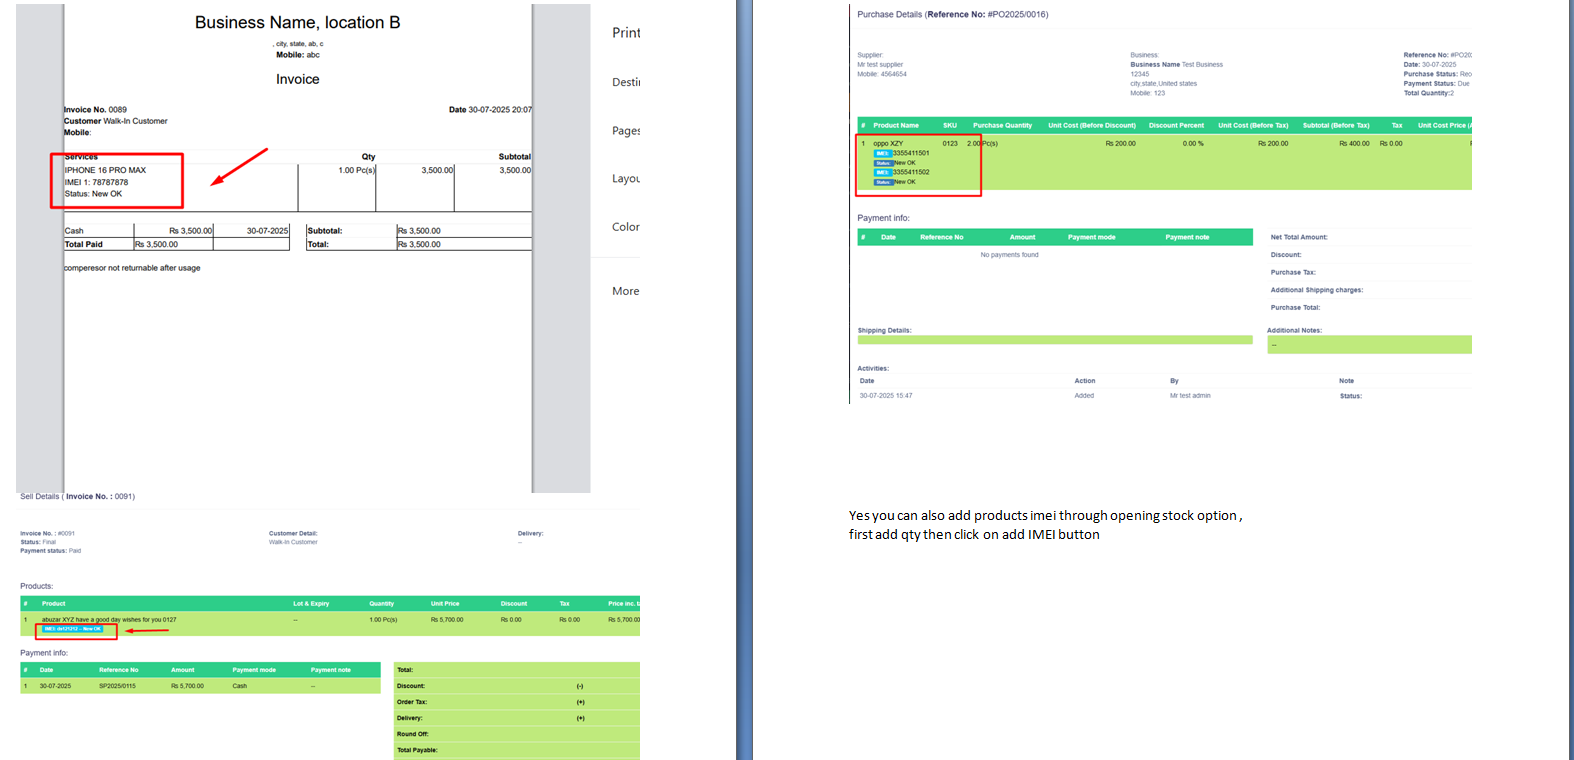
Task: Click the Payment mode header under Sell Details
Action: tap(254, 670)
